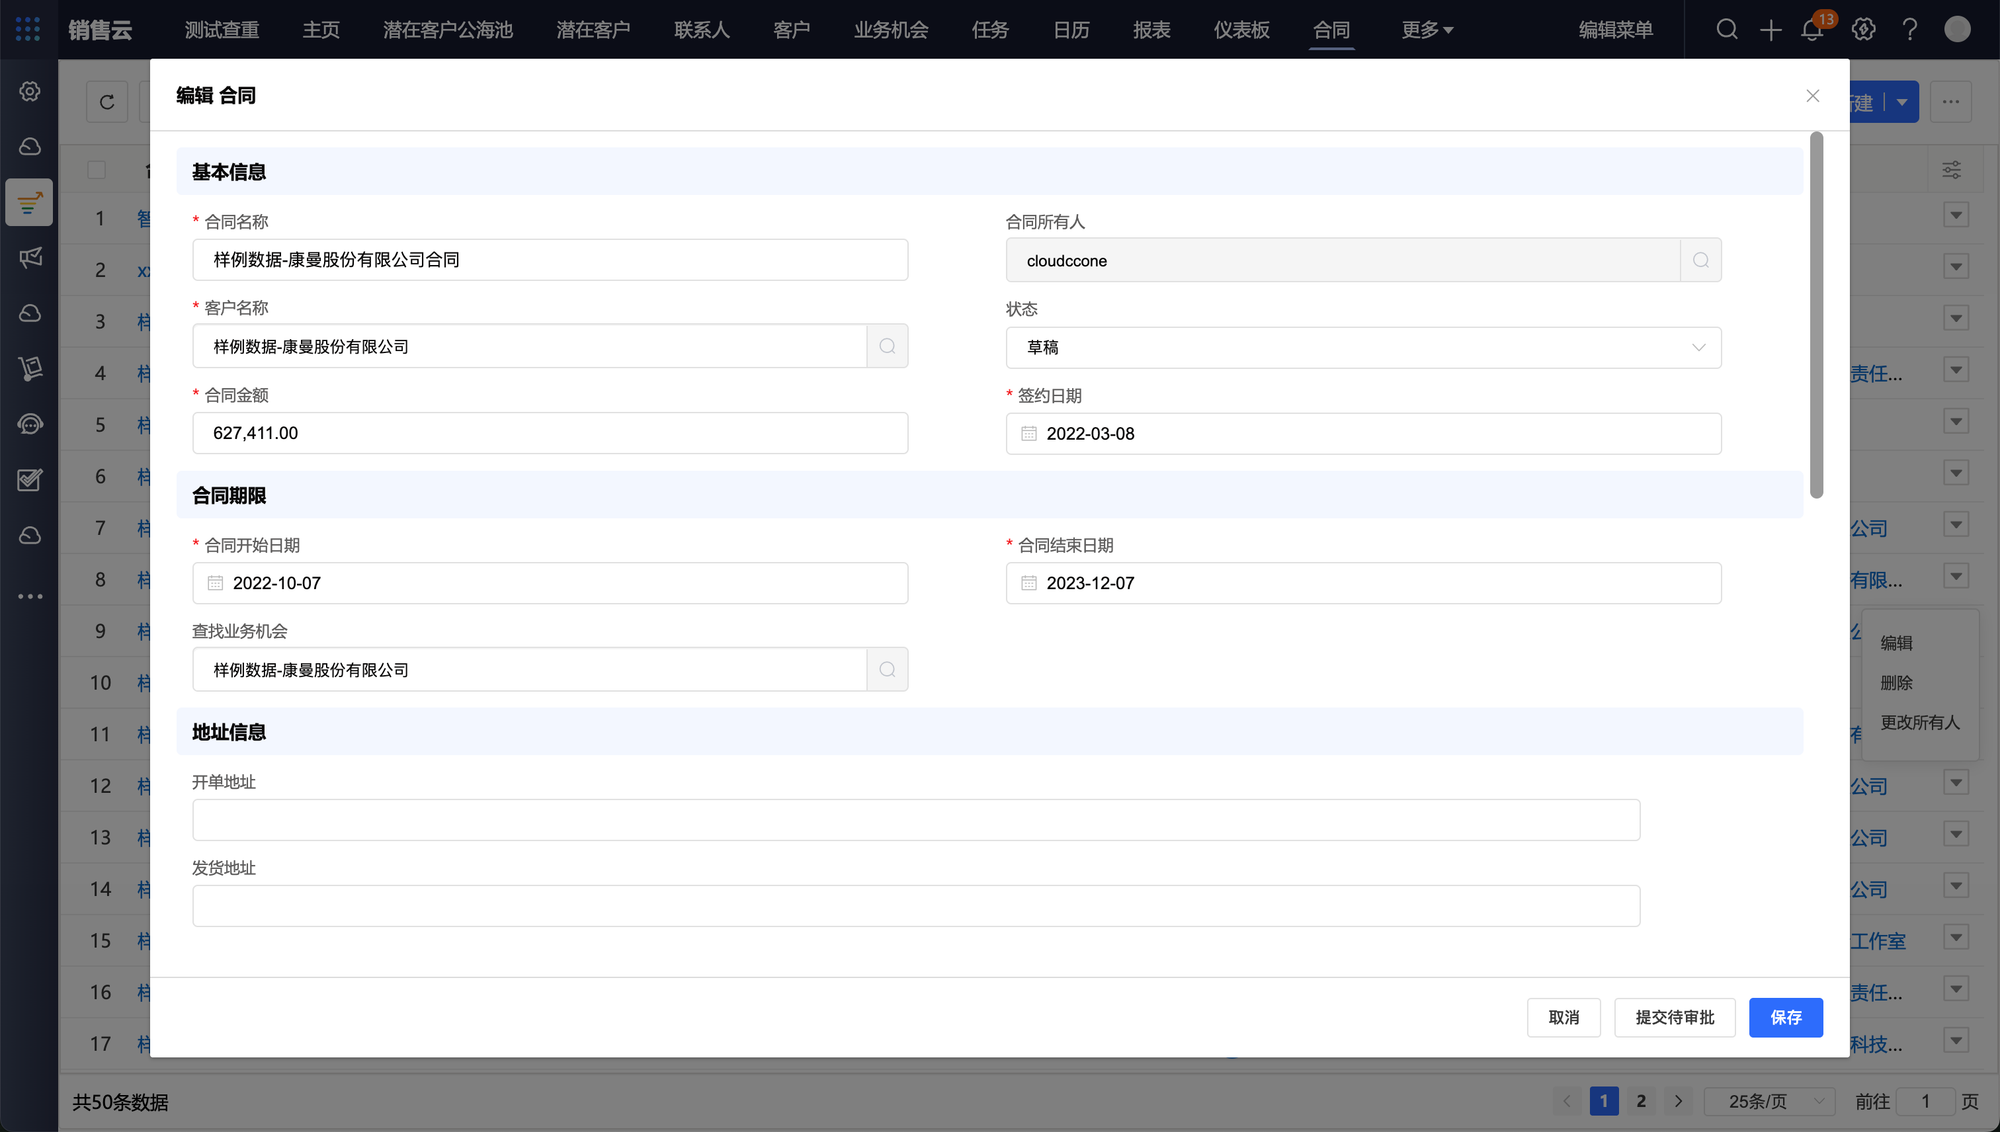Expand the 更多 menu in navigation
The height and width of the screenshot is (1132, 2000).
[x=1427, y=30]
